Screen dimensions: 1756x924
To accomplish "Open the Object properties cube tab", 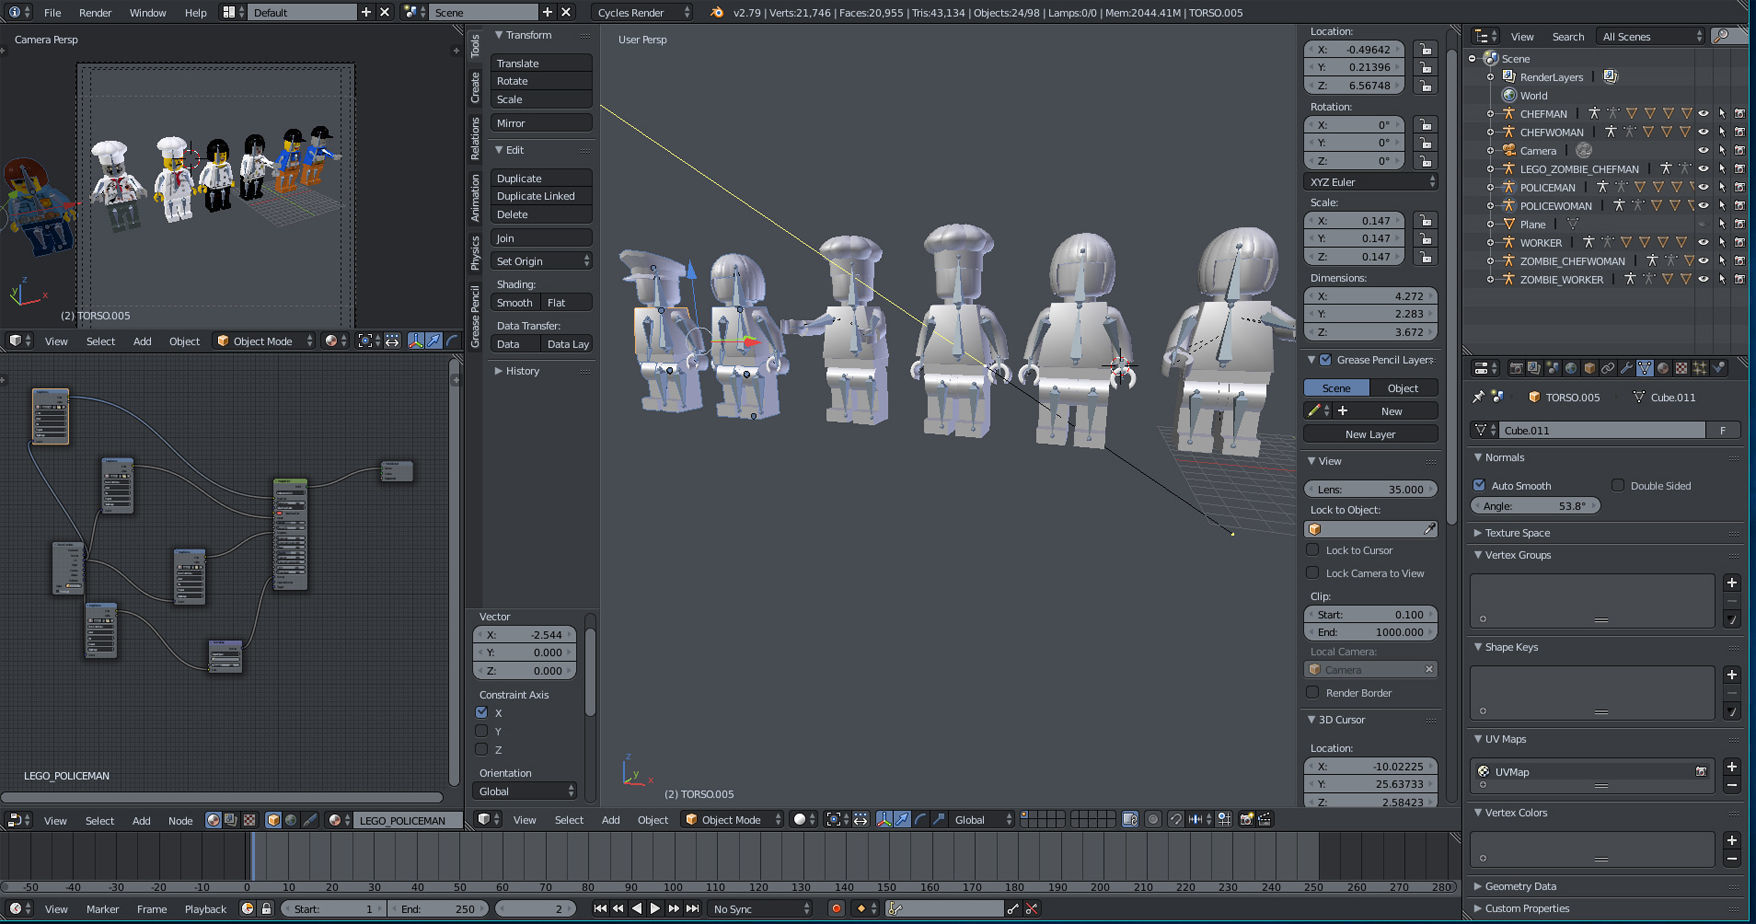I will [x=1590, y=368].
